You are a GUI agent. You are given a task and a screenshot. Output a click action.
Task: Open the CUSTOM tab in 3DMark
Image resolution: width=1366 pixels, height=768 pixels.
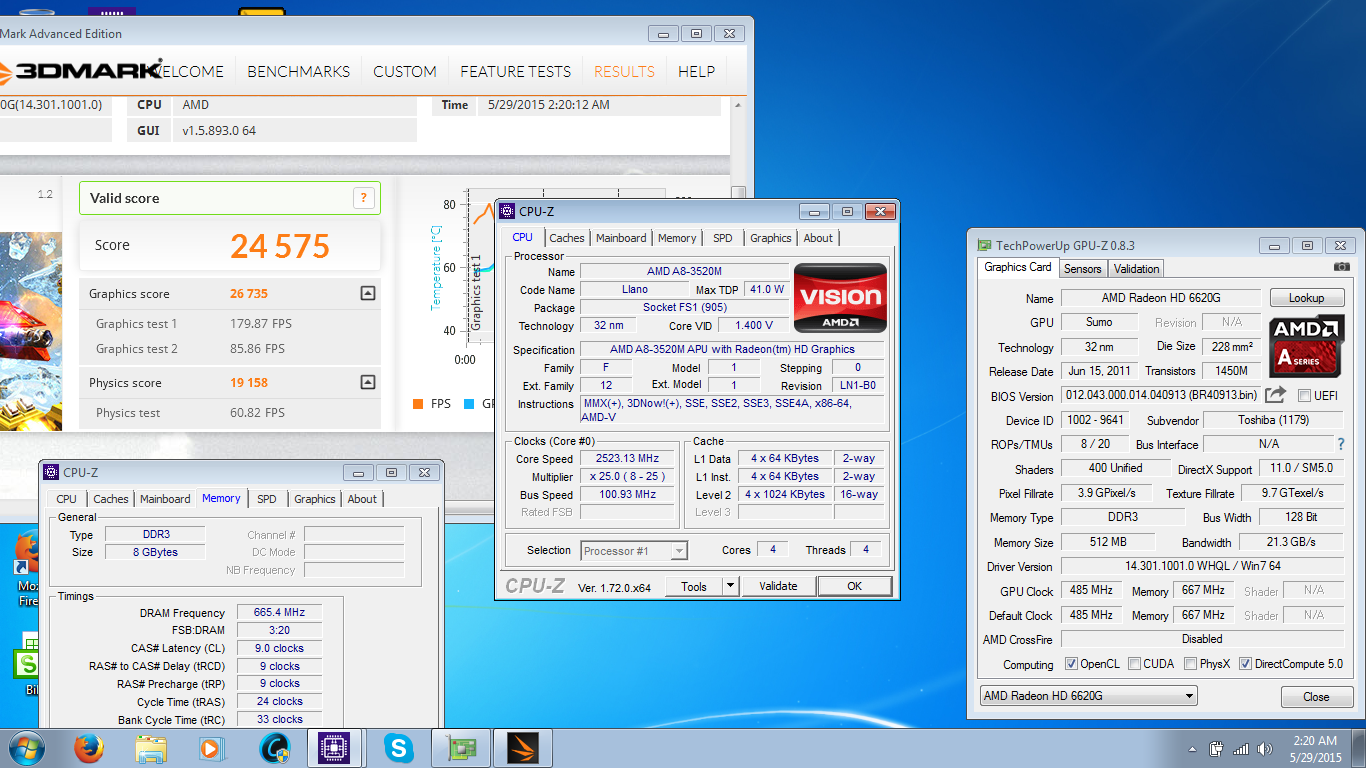(x=405, y=71)
